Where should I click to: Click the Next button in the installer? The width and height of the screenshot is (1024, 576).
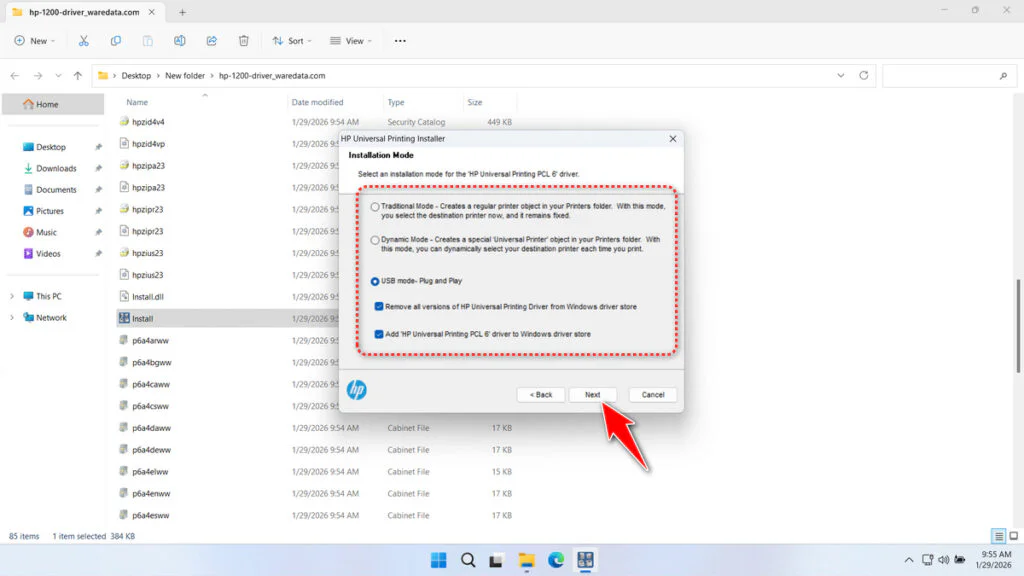tap(593, 394)
